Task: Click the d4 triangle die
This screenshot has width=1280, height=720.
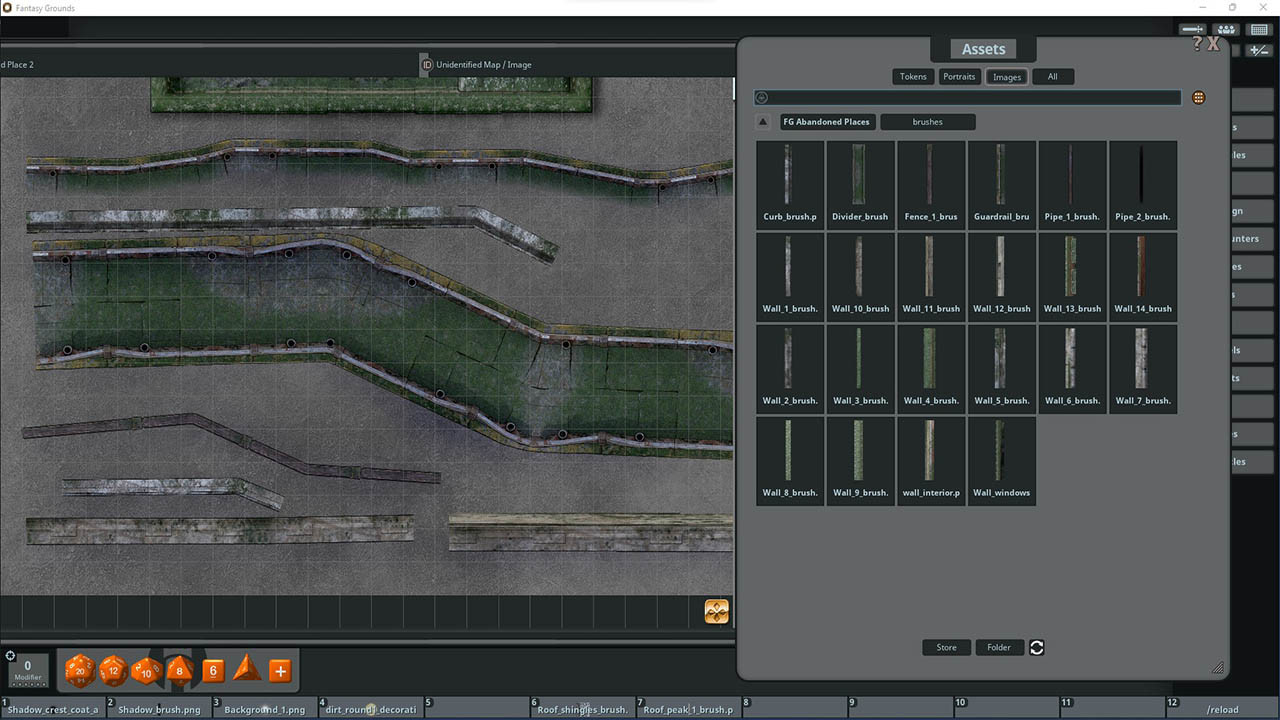Action: (245, 671)
